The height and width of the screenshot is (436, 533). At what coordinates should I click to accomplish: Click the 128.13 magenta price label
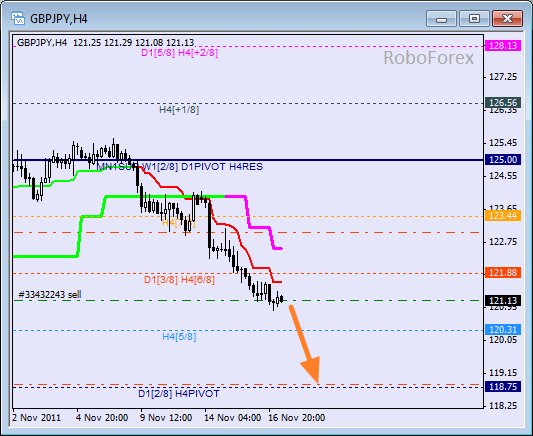pyautogui.click(x=503, y=46)
